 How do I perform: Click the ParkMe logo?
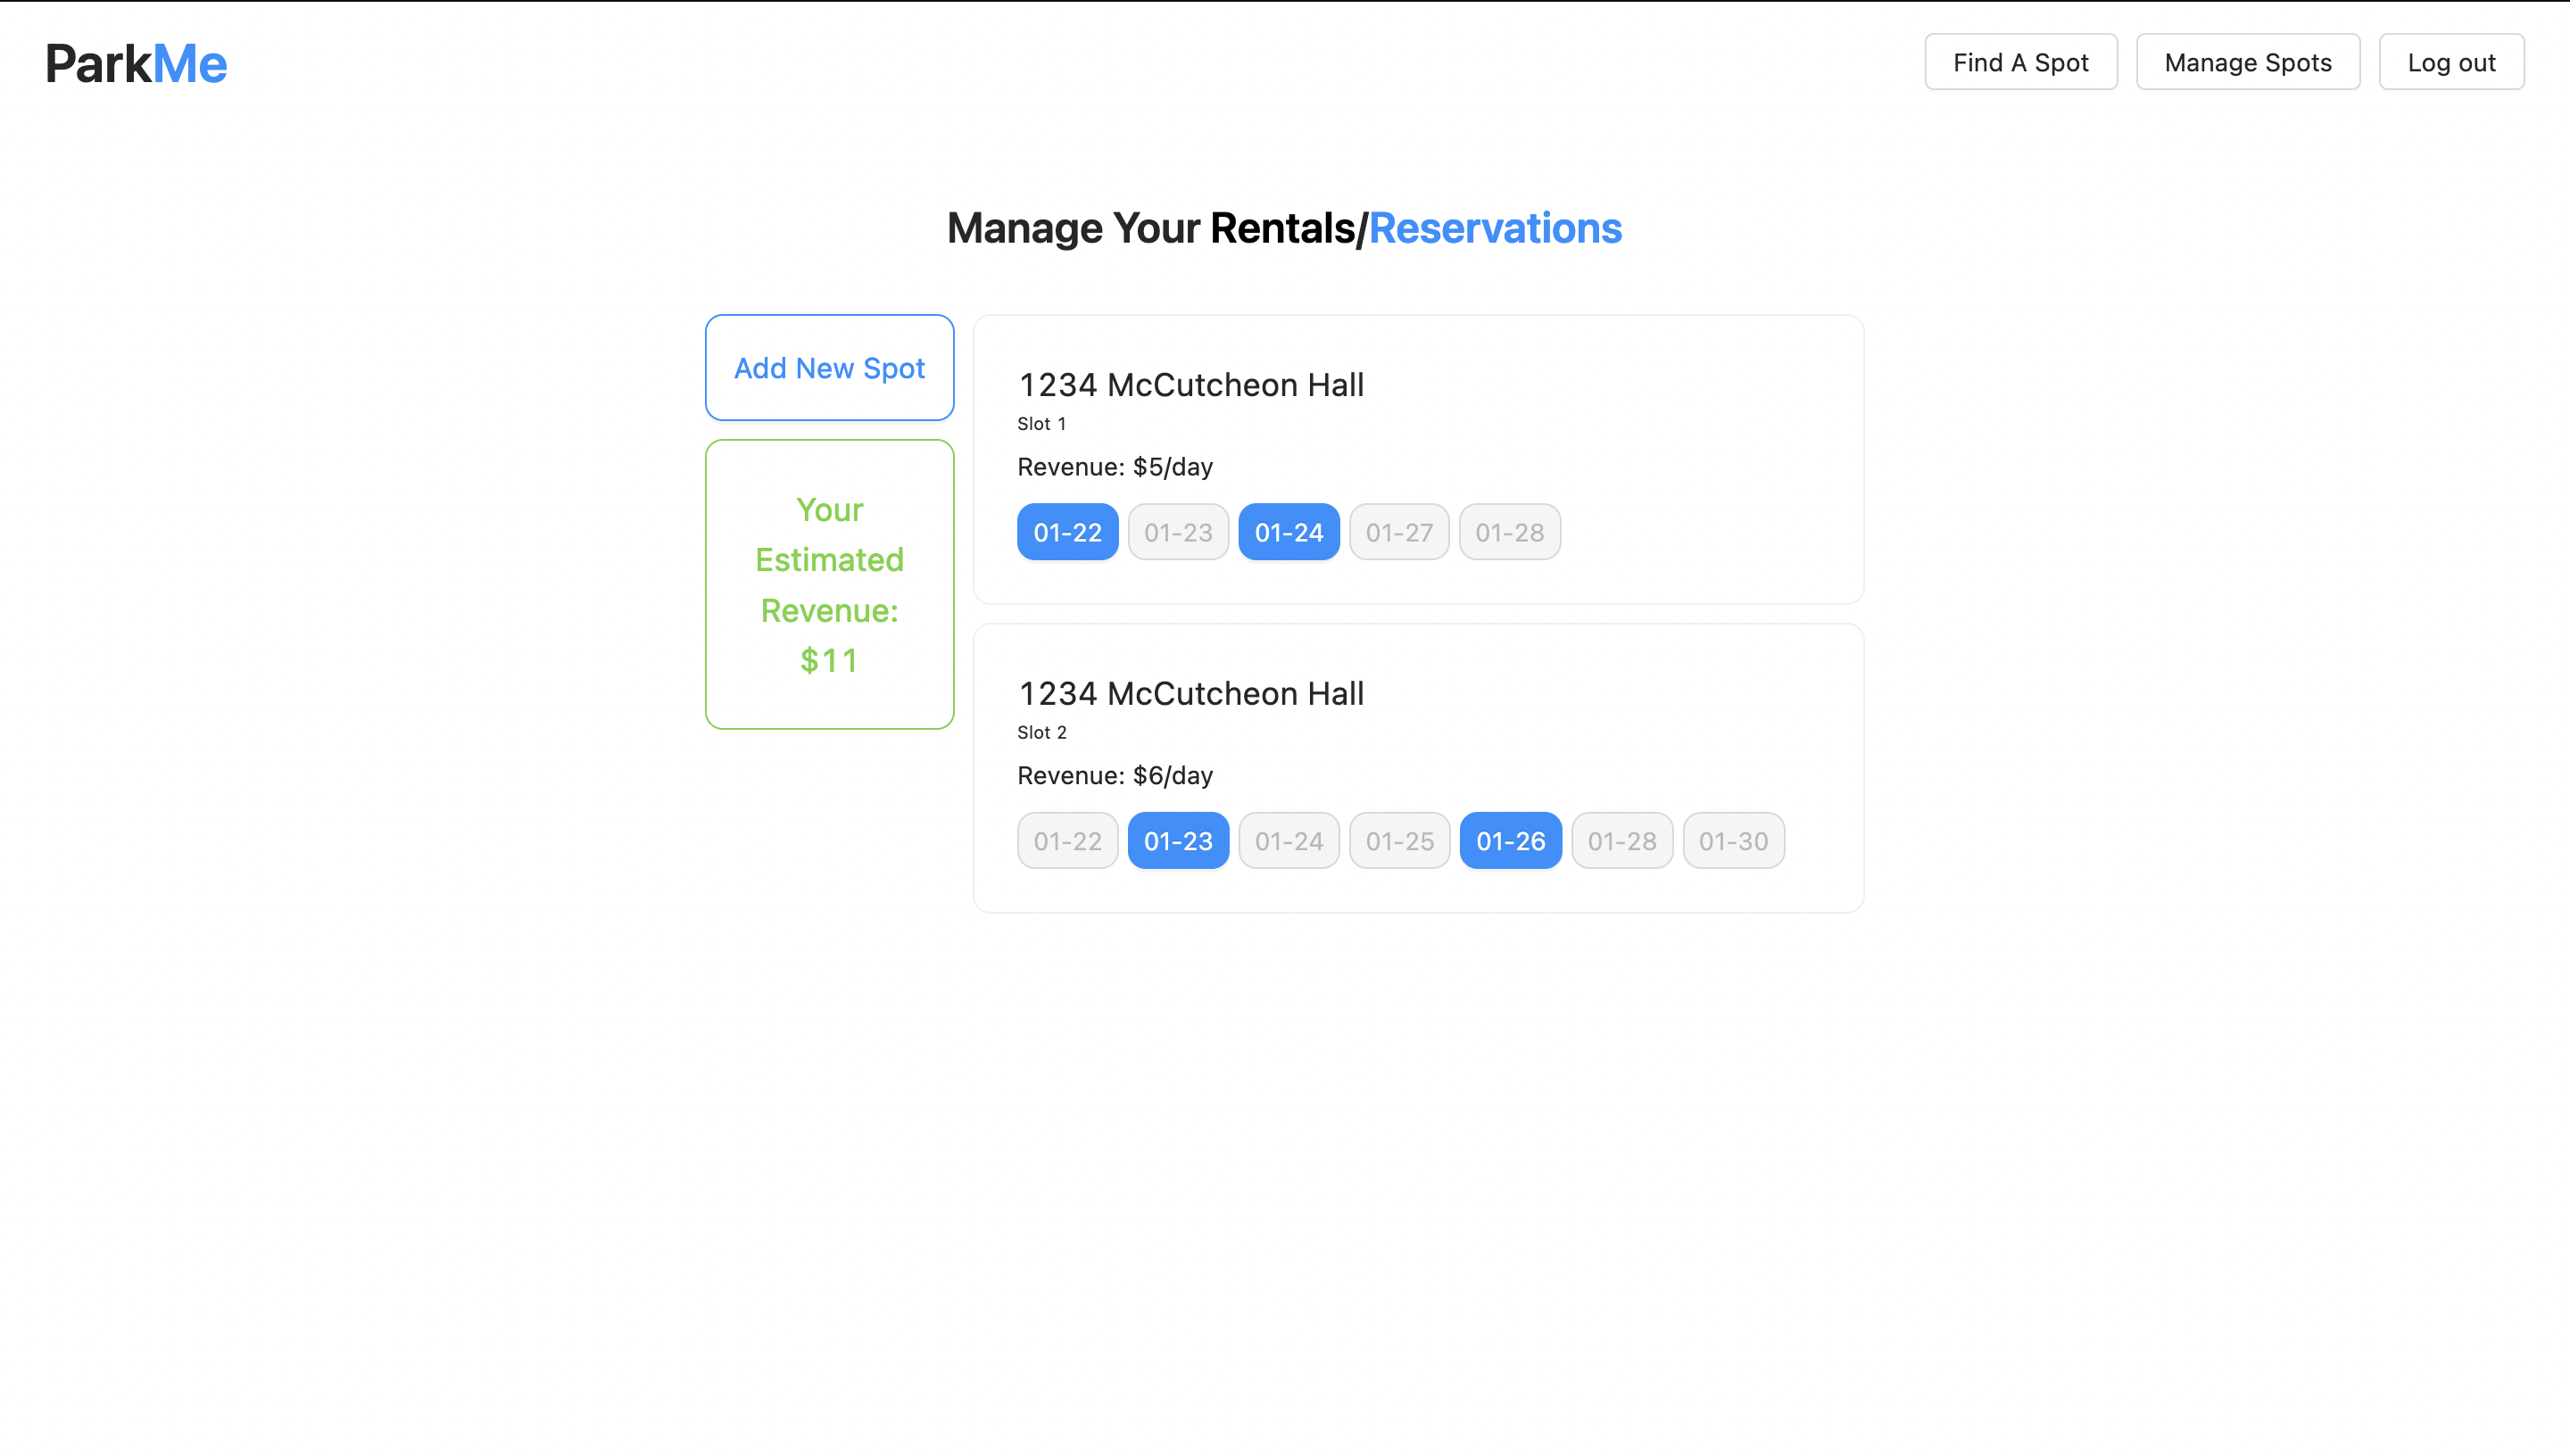pyautogui.click(x=136, y=63)
